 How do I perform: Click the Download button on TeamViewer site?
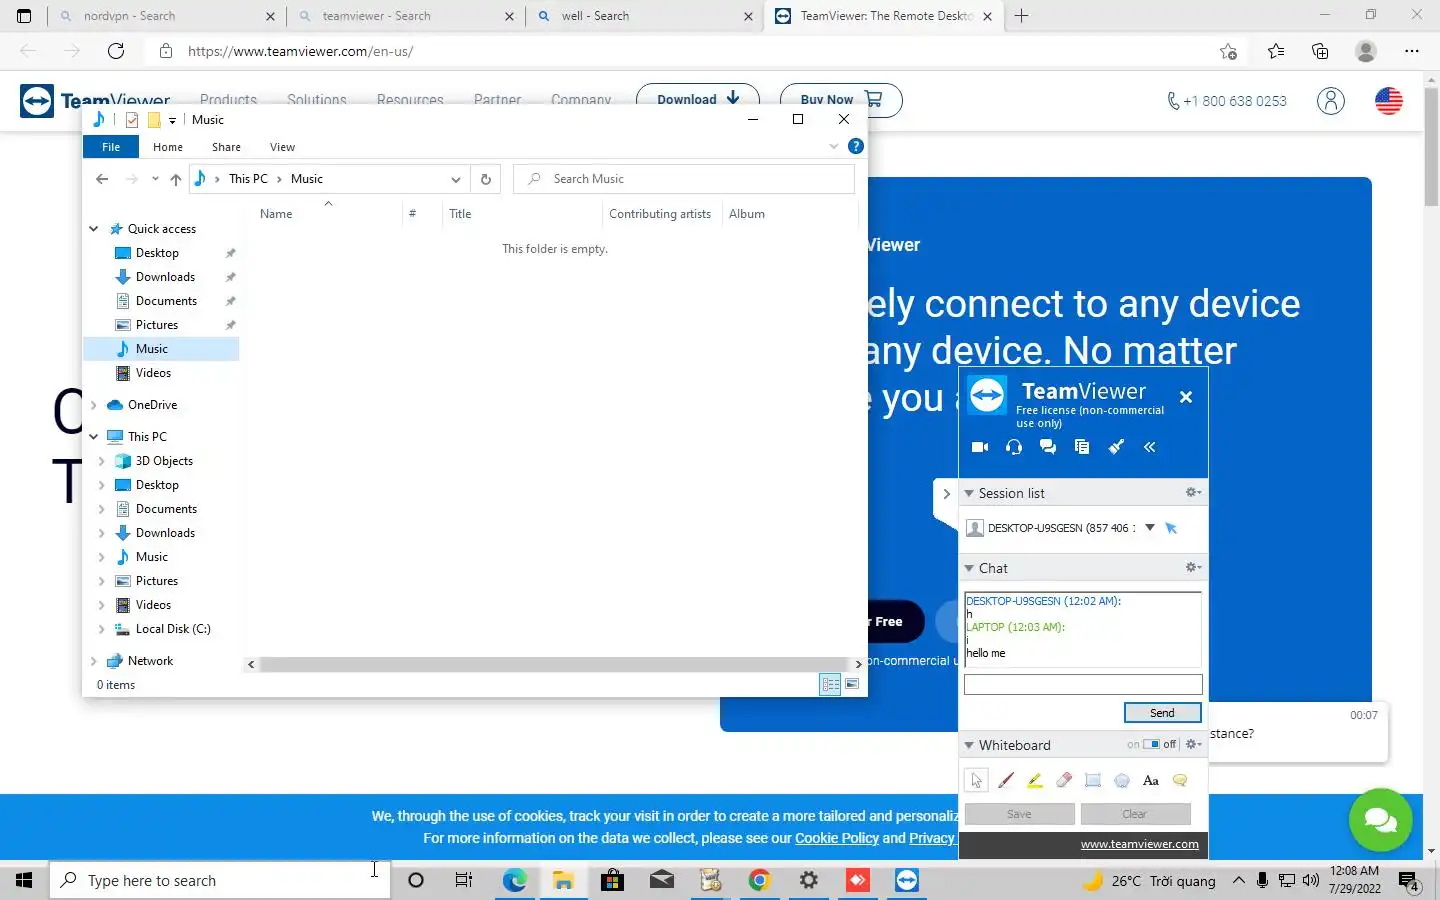[698, 99]
